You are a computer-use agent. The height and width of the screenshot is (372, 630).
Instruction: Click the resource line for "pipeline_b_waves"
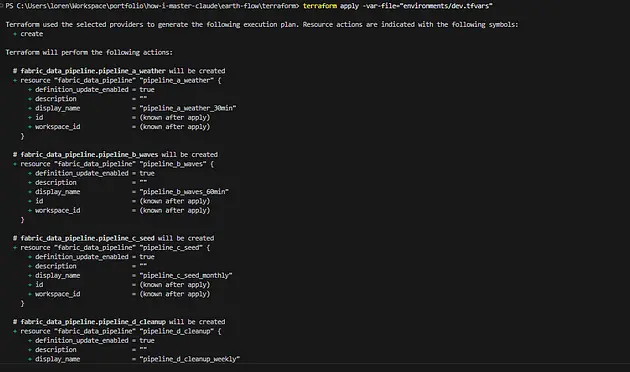point(113,164)
